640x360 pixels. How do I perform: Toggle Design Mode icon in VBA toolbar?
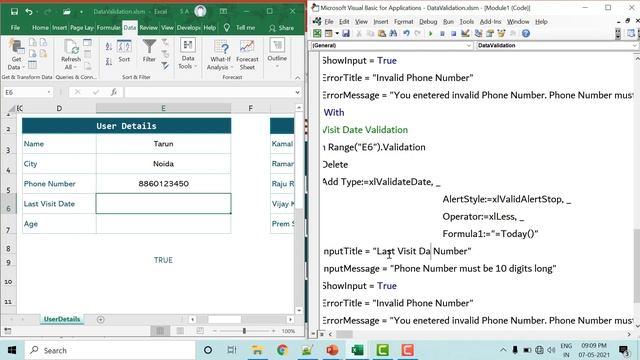pos(465,33)
